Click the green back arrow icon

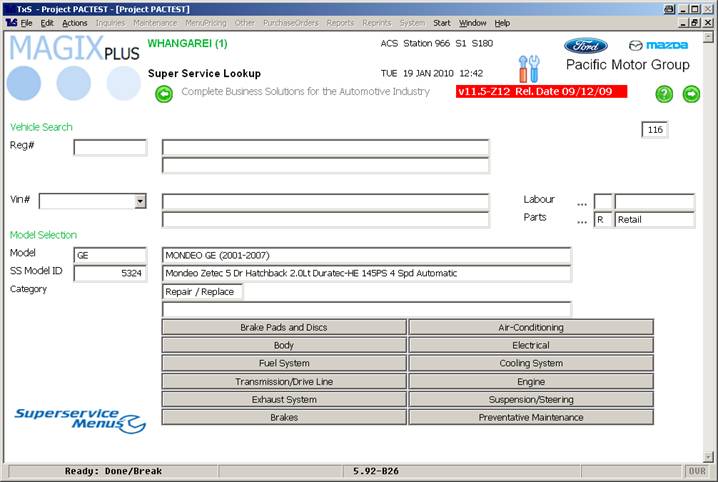(165, 94)
